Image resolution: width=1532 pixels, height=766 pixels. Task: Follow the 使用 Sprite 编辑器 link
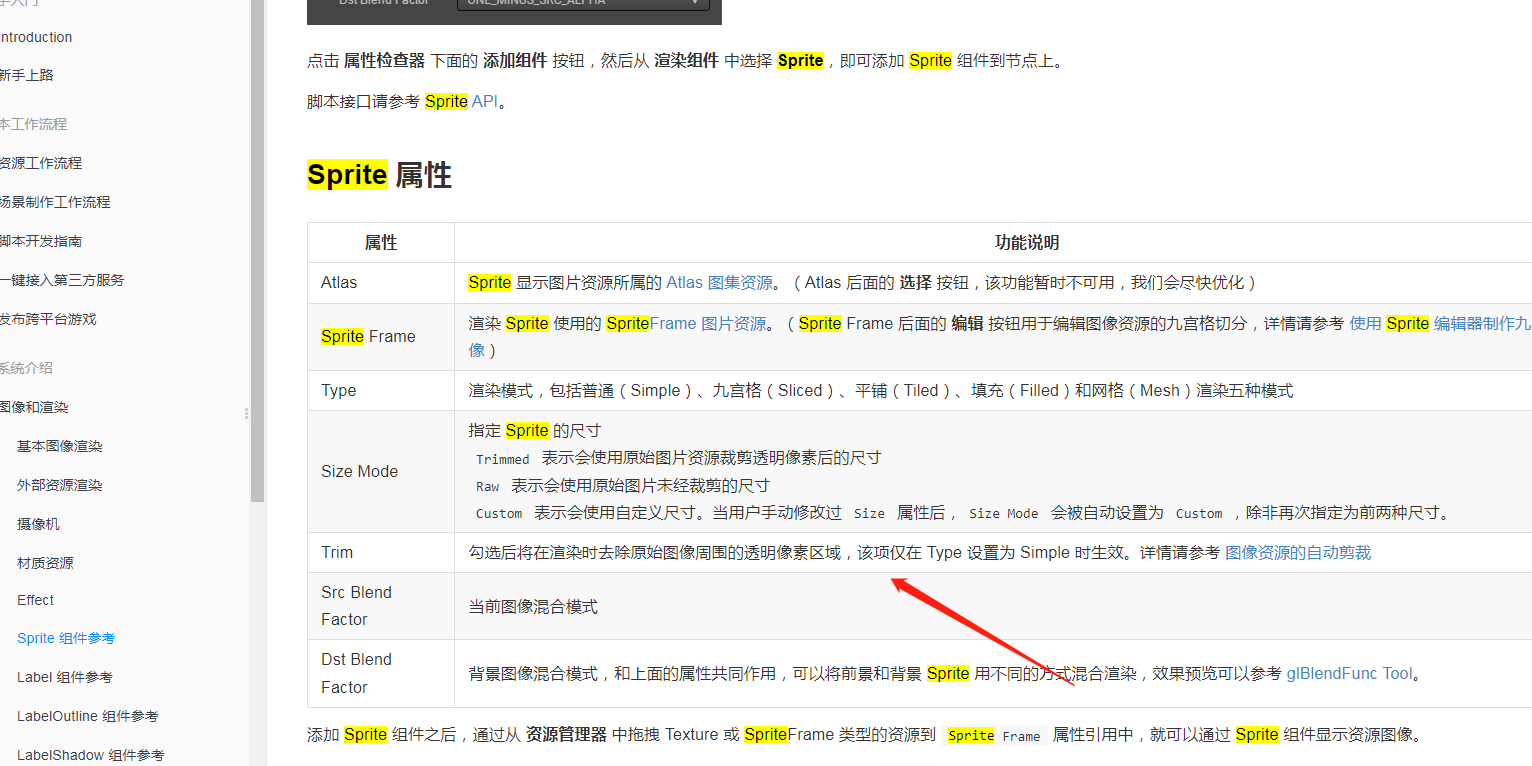pyautogui.click(x=1440, y=324)
